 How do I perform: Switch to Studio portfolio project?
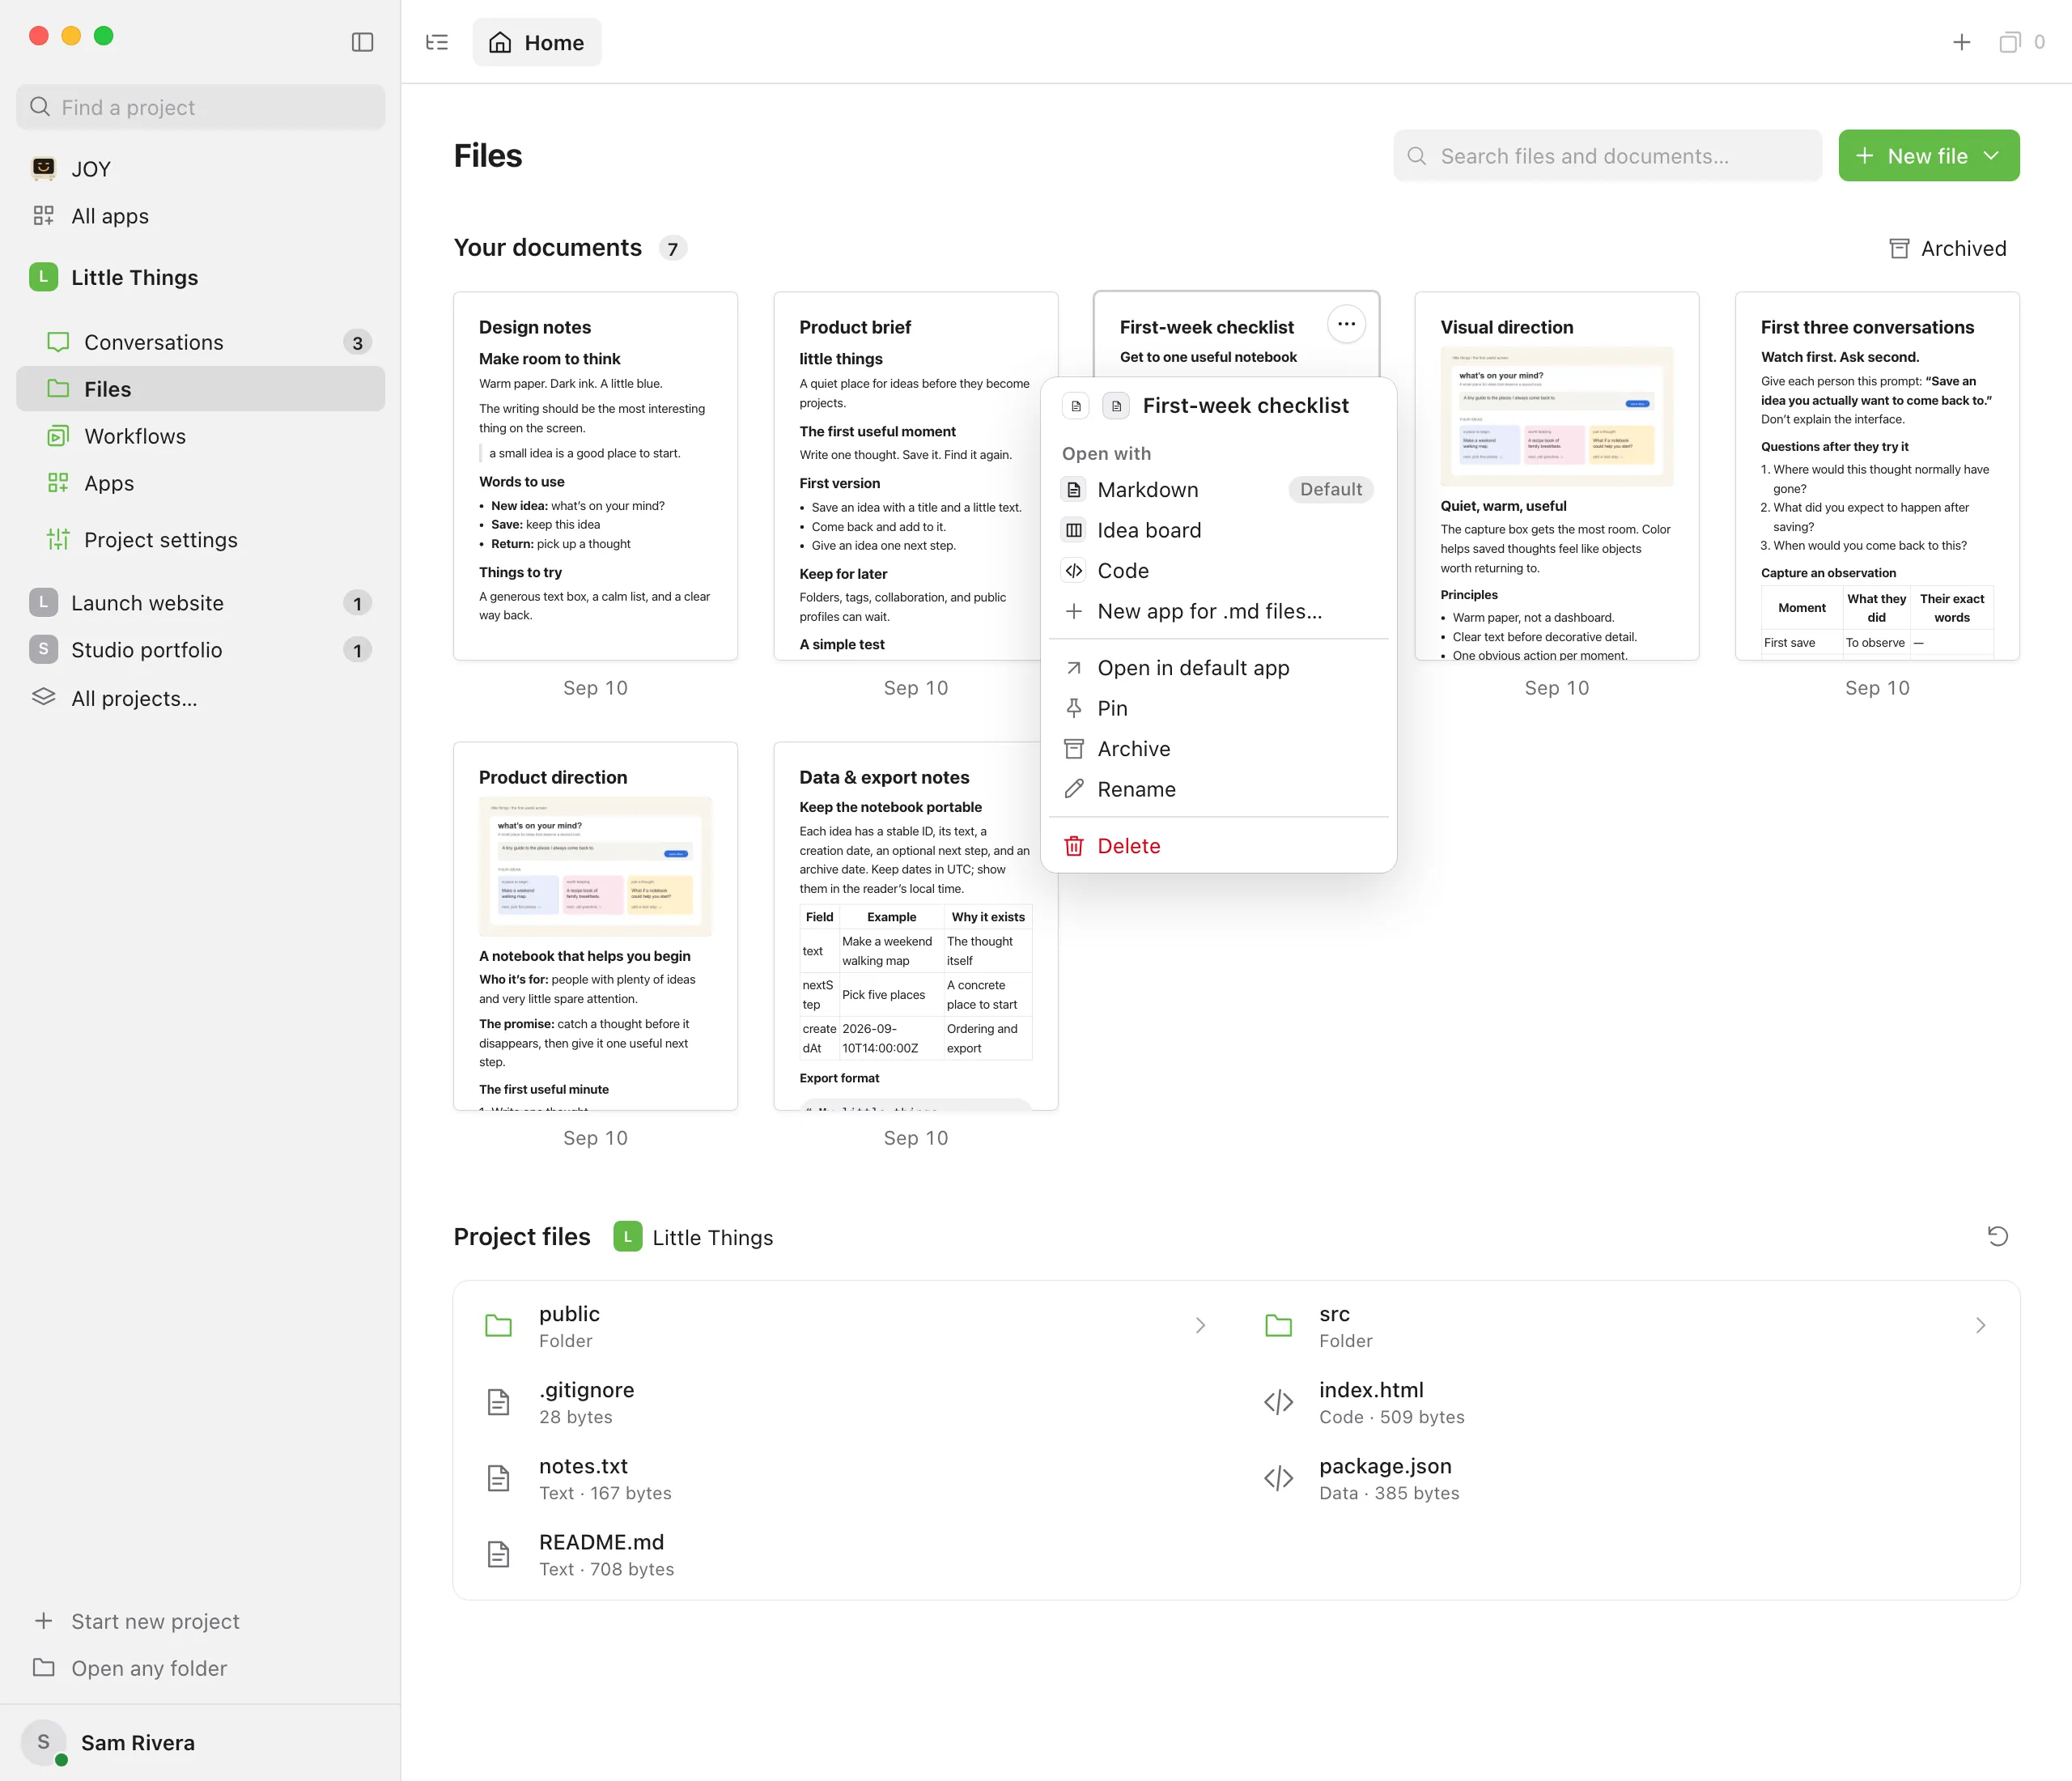tap(201, 650)
